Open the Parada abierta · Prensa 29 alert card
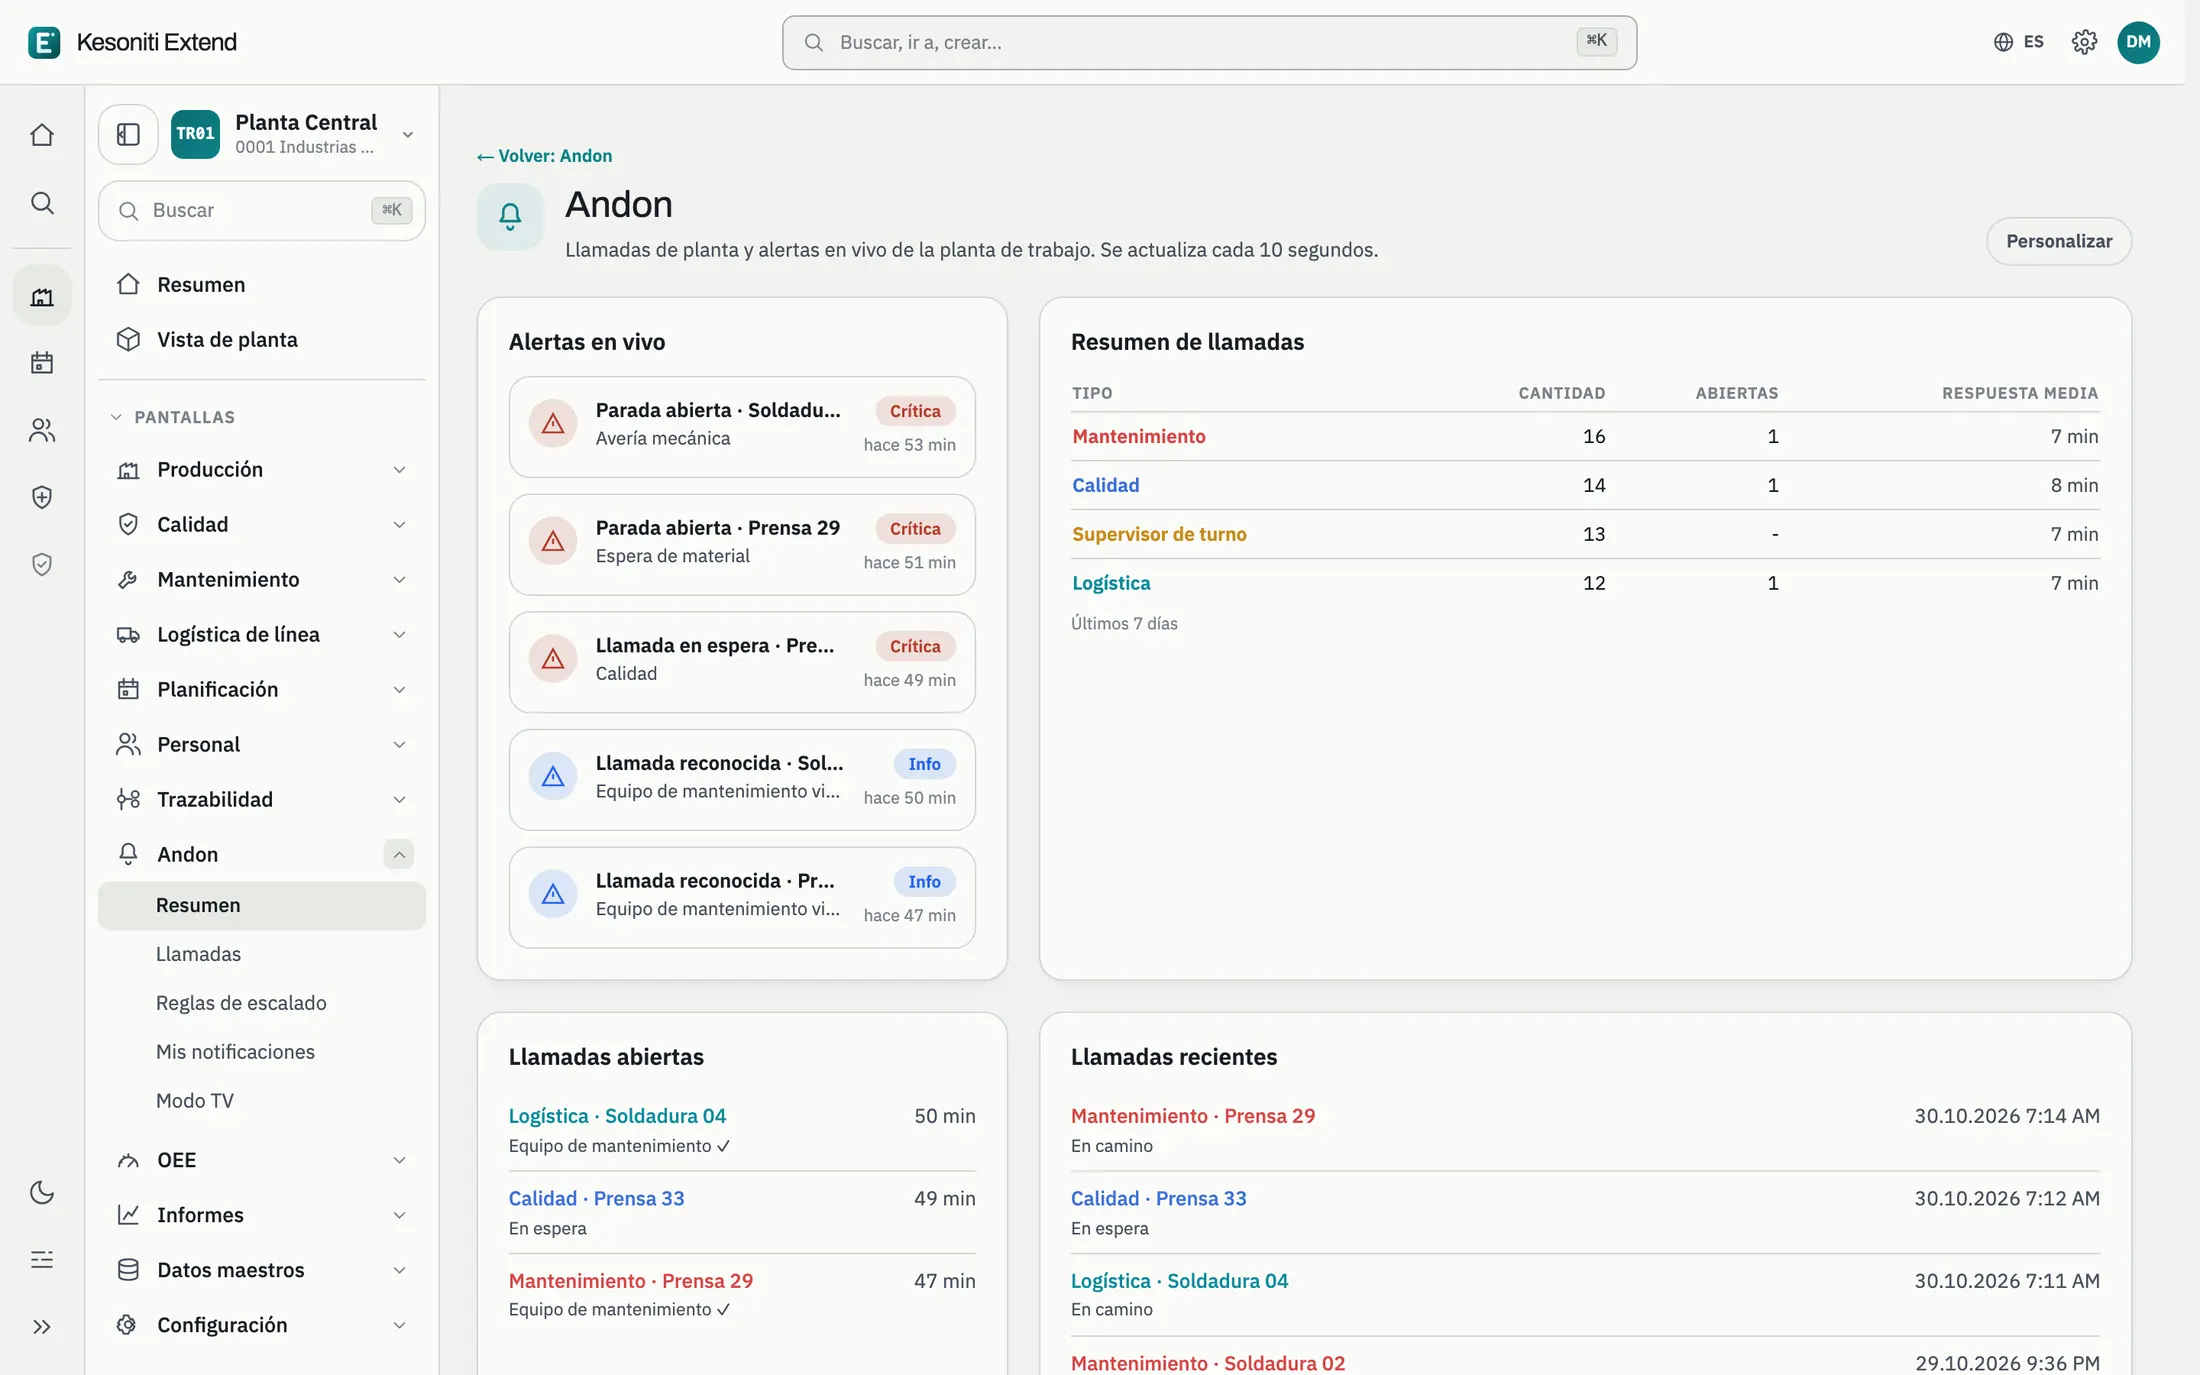The width and height of the screenshot is (2200, 1375). tap(742, 544)
